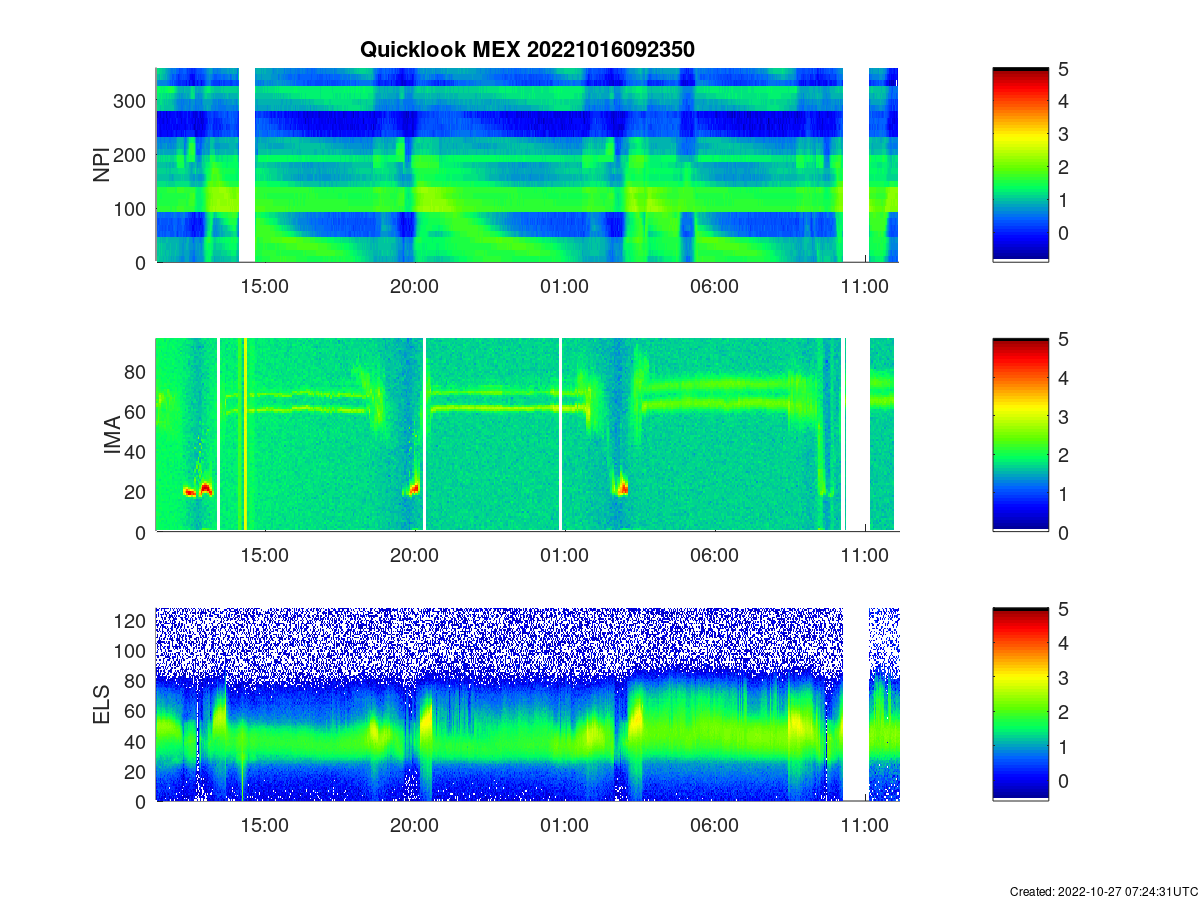Click the 06:00 tick under IMA panel
This screenshot has width=1200, height=900.
tap(715, 556)
